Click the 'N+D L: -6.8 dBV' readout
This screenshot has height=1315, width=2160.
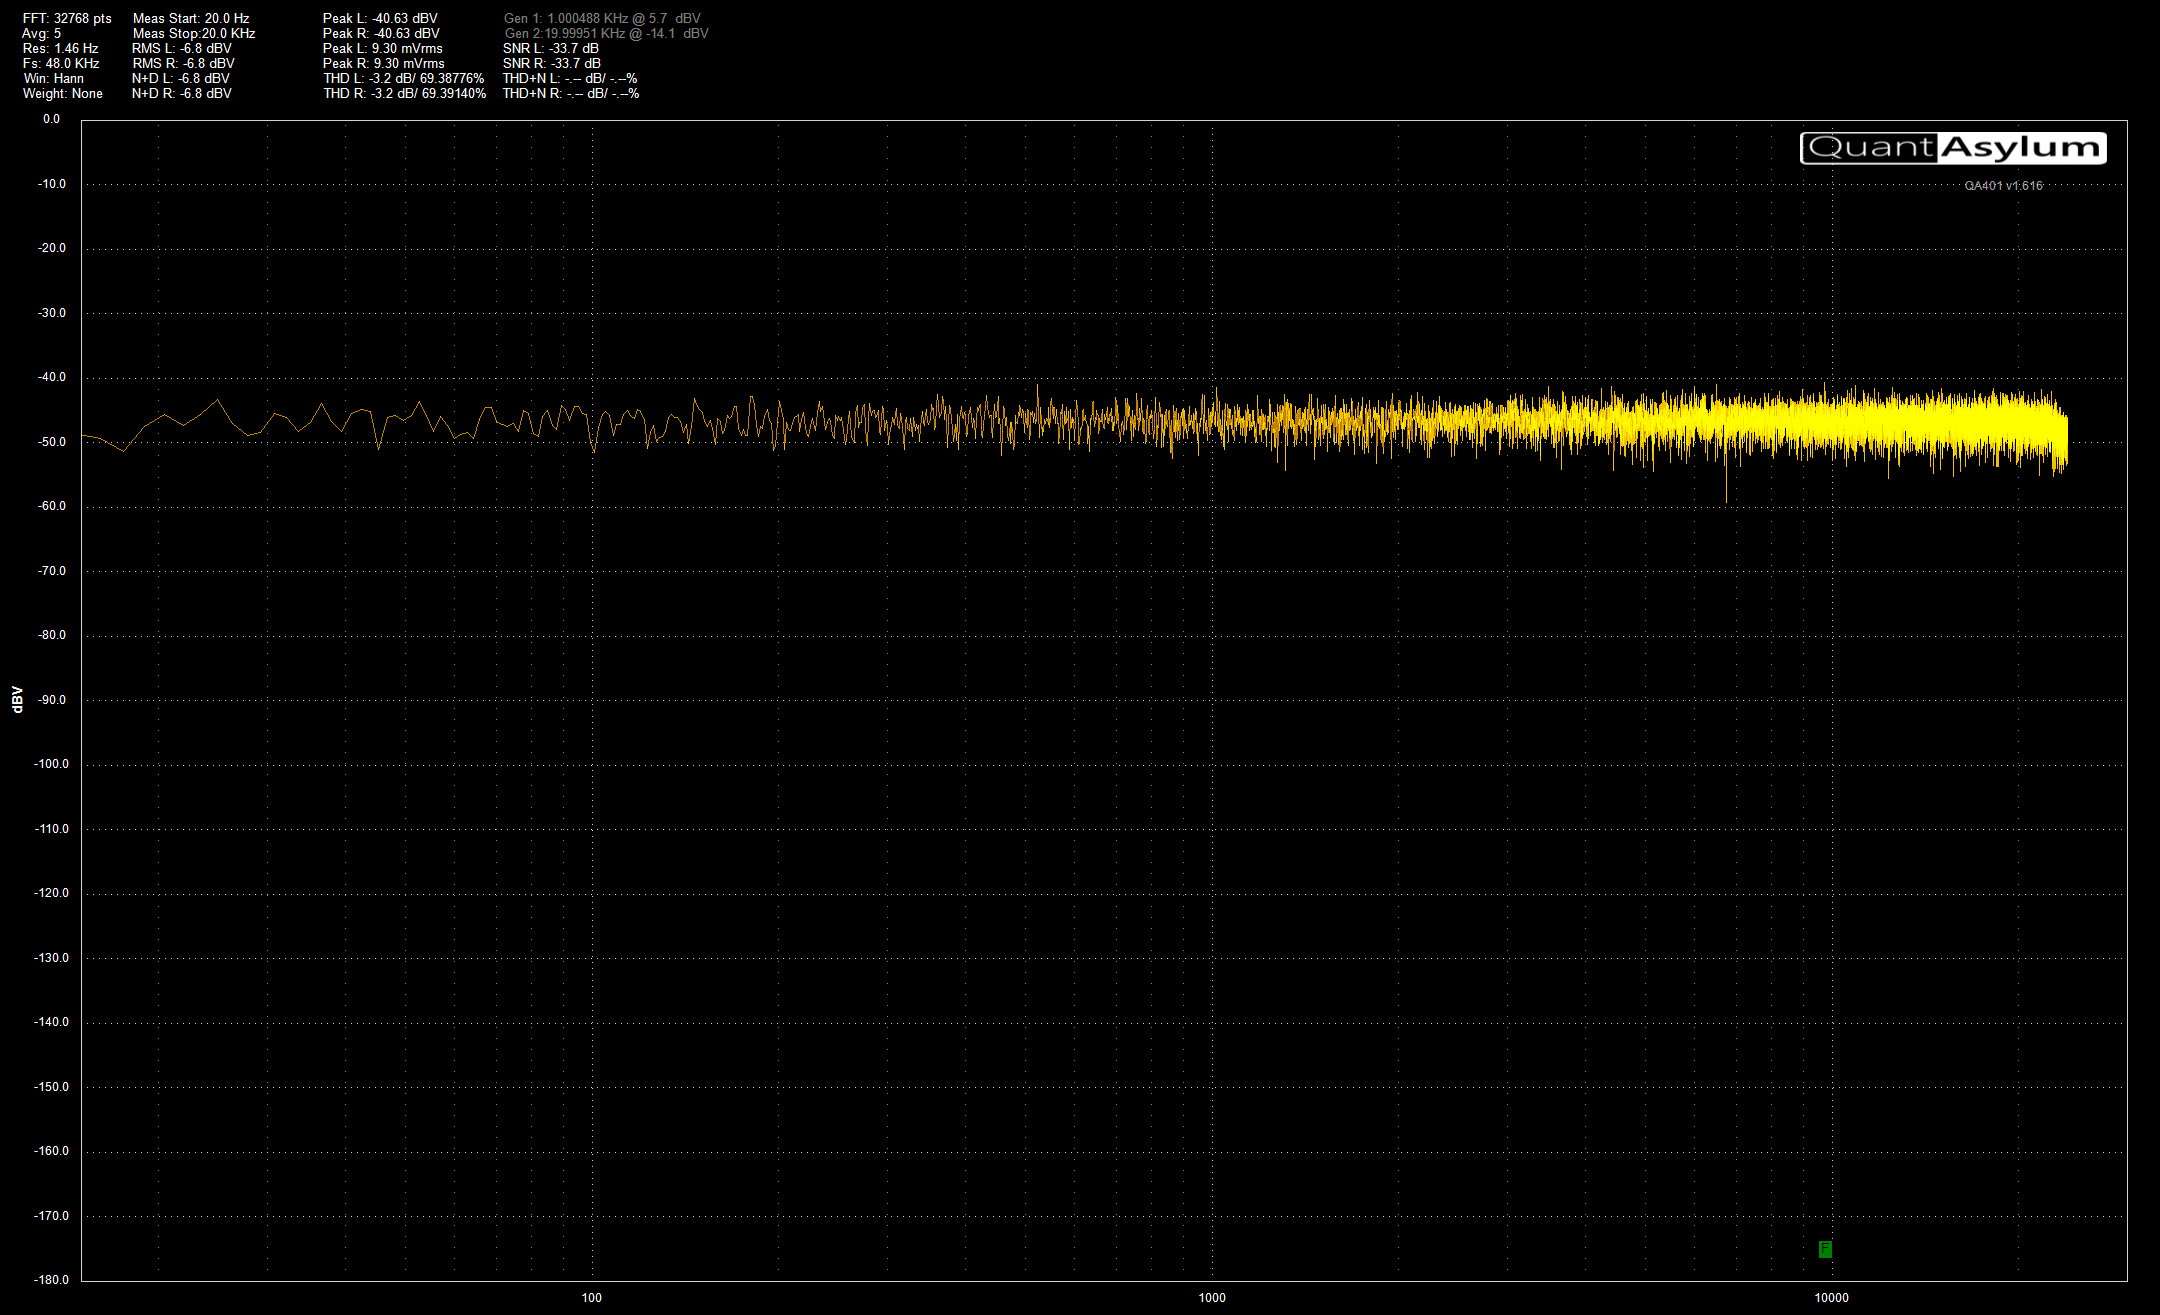pos(181,78)
